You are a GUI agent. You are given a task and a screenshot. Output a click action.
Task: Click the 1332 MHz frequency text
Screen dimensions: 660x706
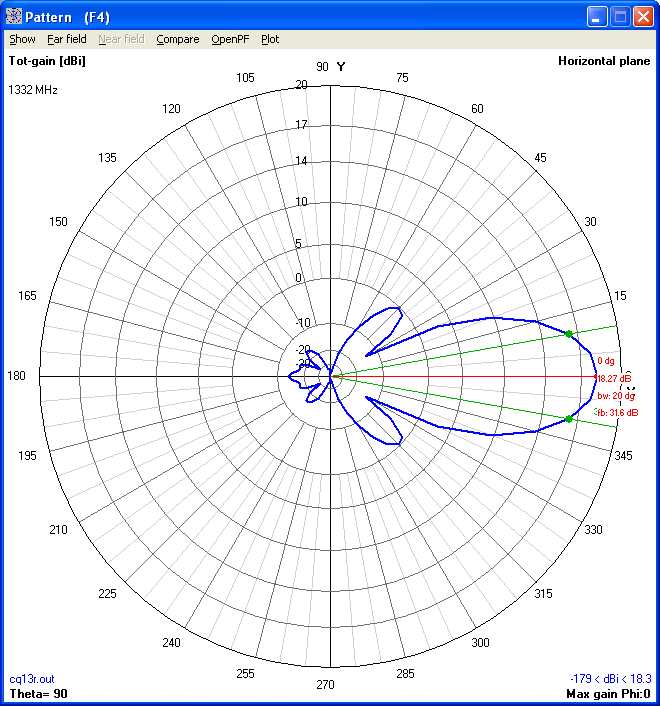pyautogui.click(x=33, y=90)
